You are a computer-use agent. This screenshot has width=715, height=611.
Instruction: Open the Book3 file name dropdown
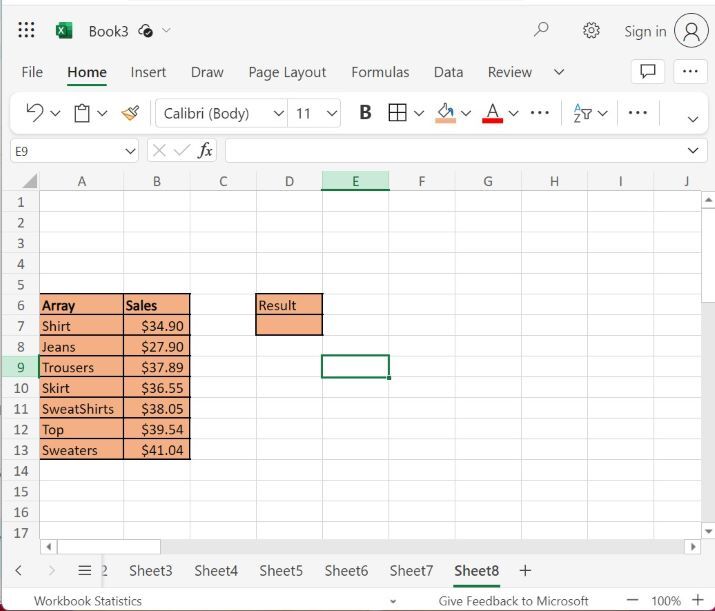pos(166,31)
